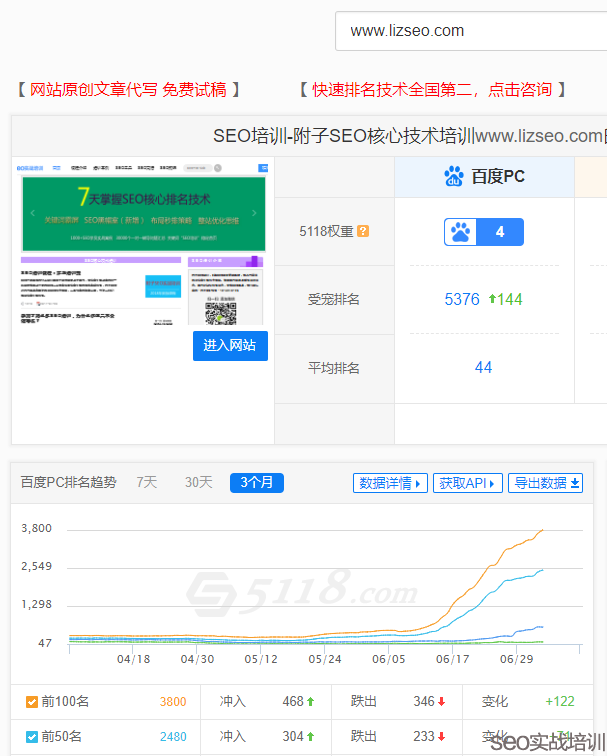Switch trend range to 30天
Screen dimensions: 607x756
199,482
